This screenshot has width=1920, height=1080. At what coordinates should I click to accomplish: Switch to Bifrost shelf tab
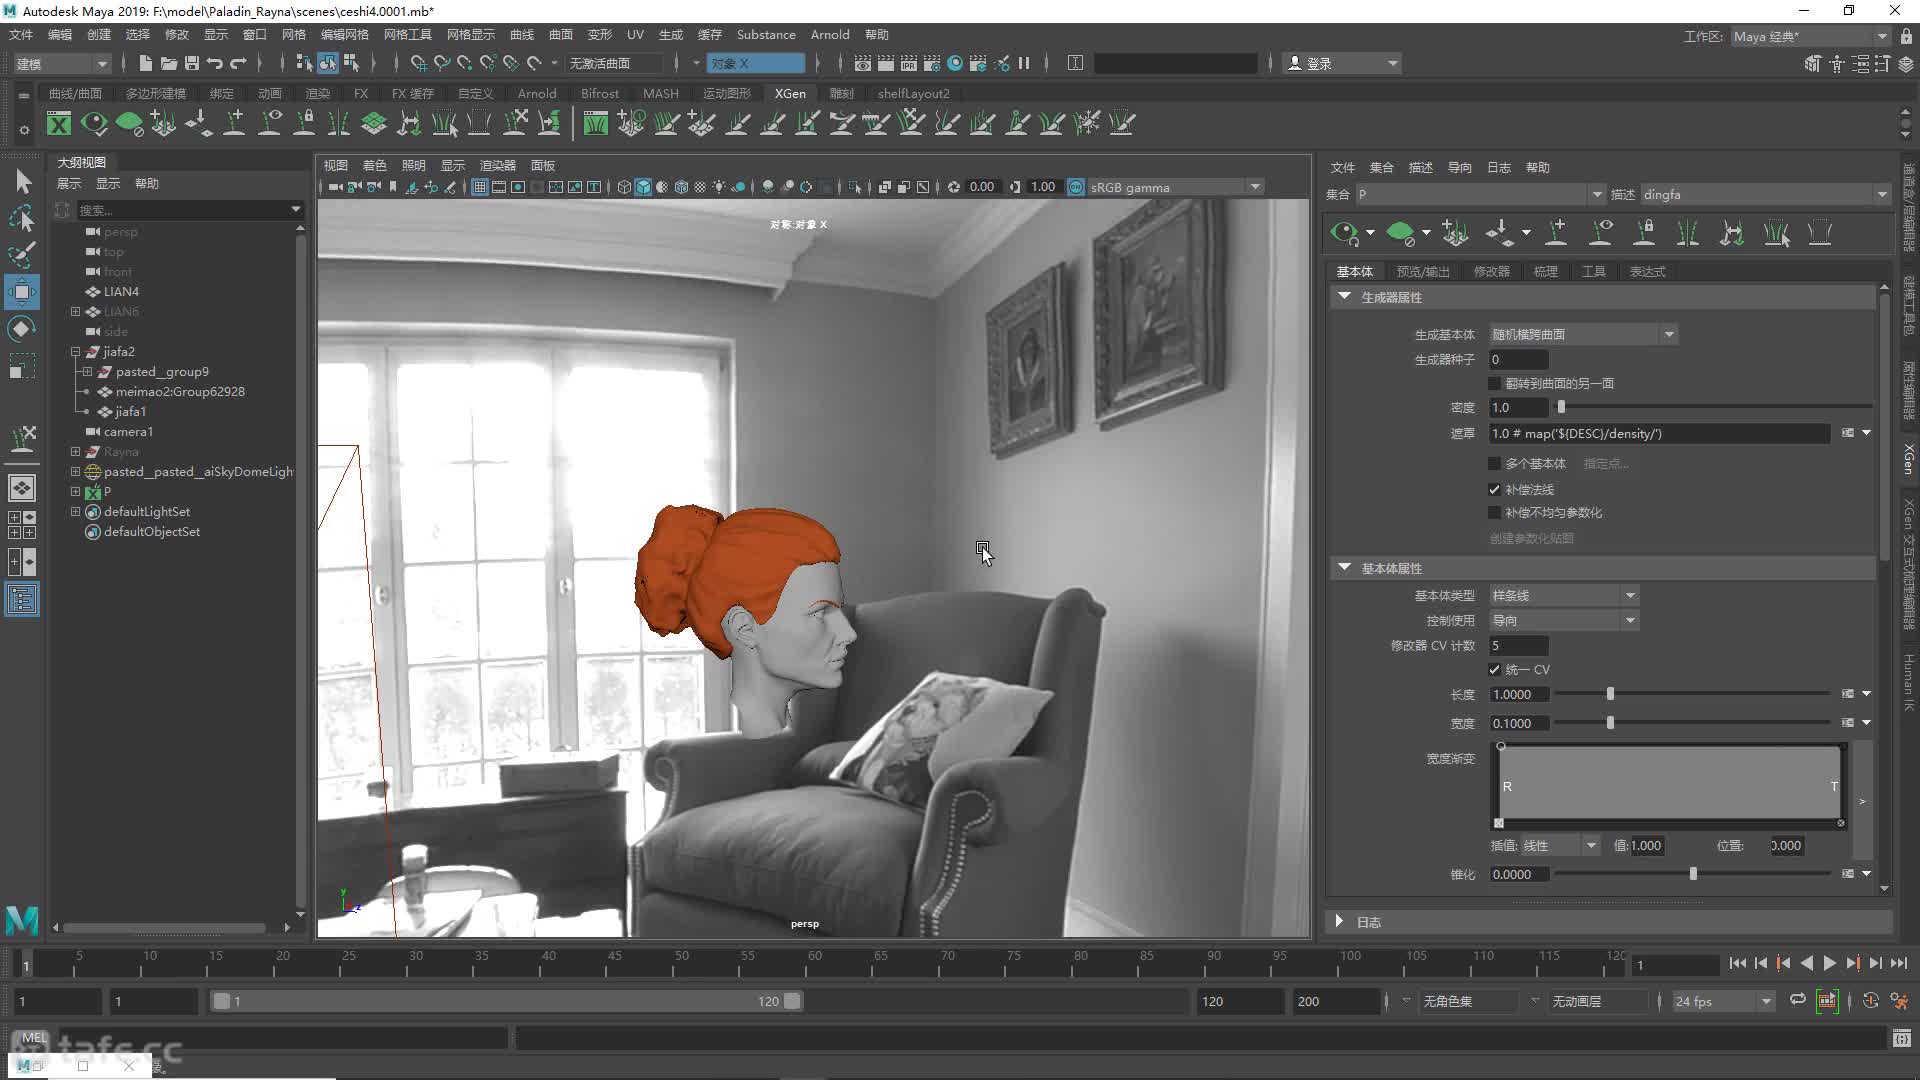600,94
